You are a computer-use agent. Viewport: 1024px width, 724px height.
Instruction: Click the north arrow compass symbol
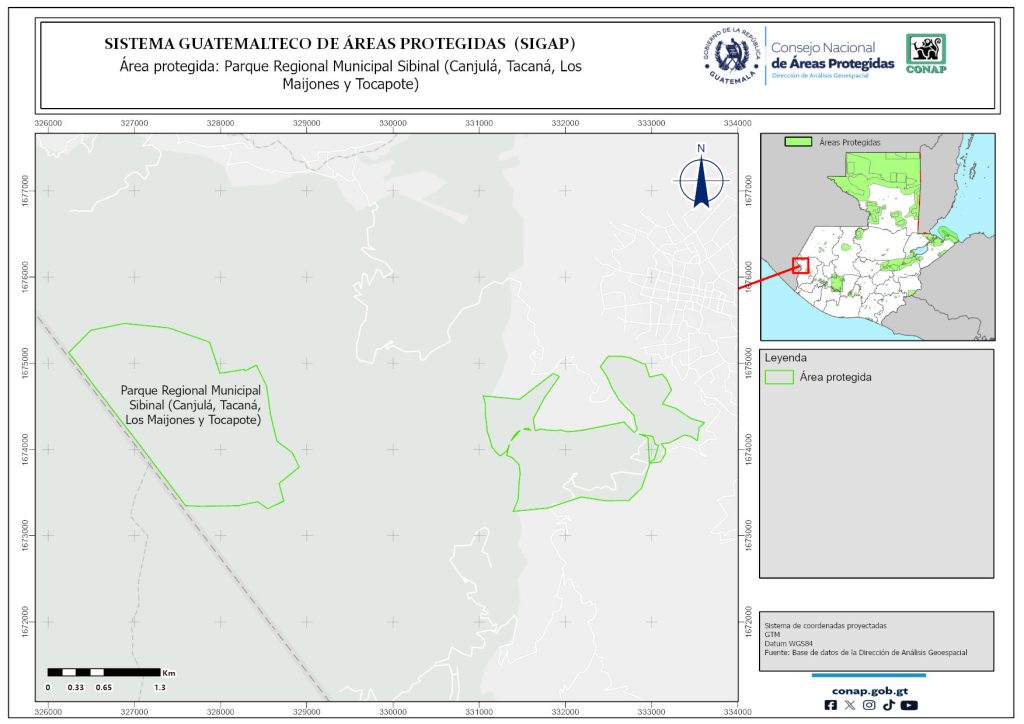702,176
